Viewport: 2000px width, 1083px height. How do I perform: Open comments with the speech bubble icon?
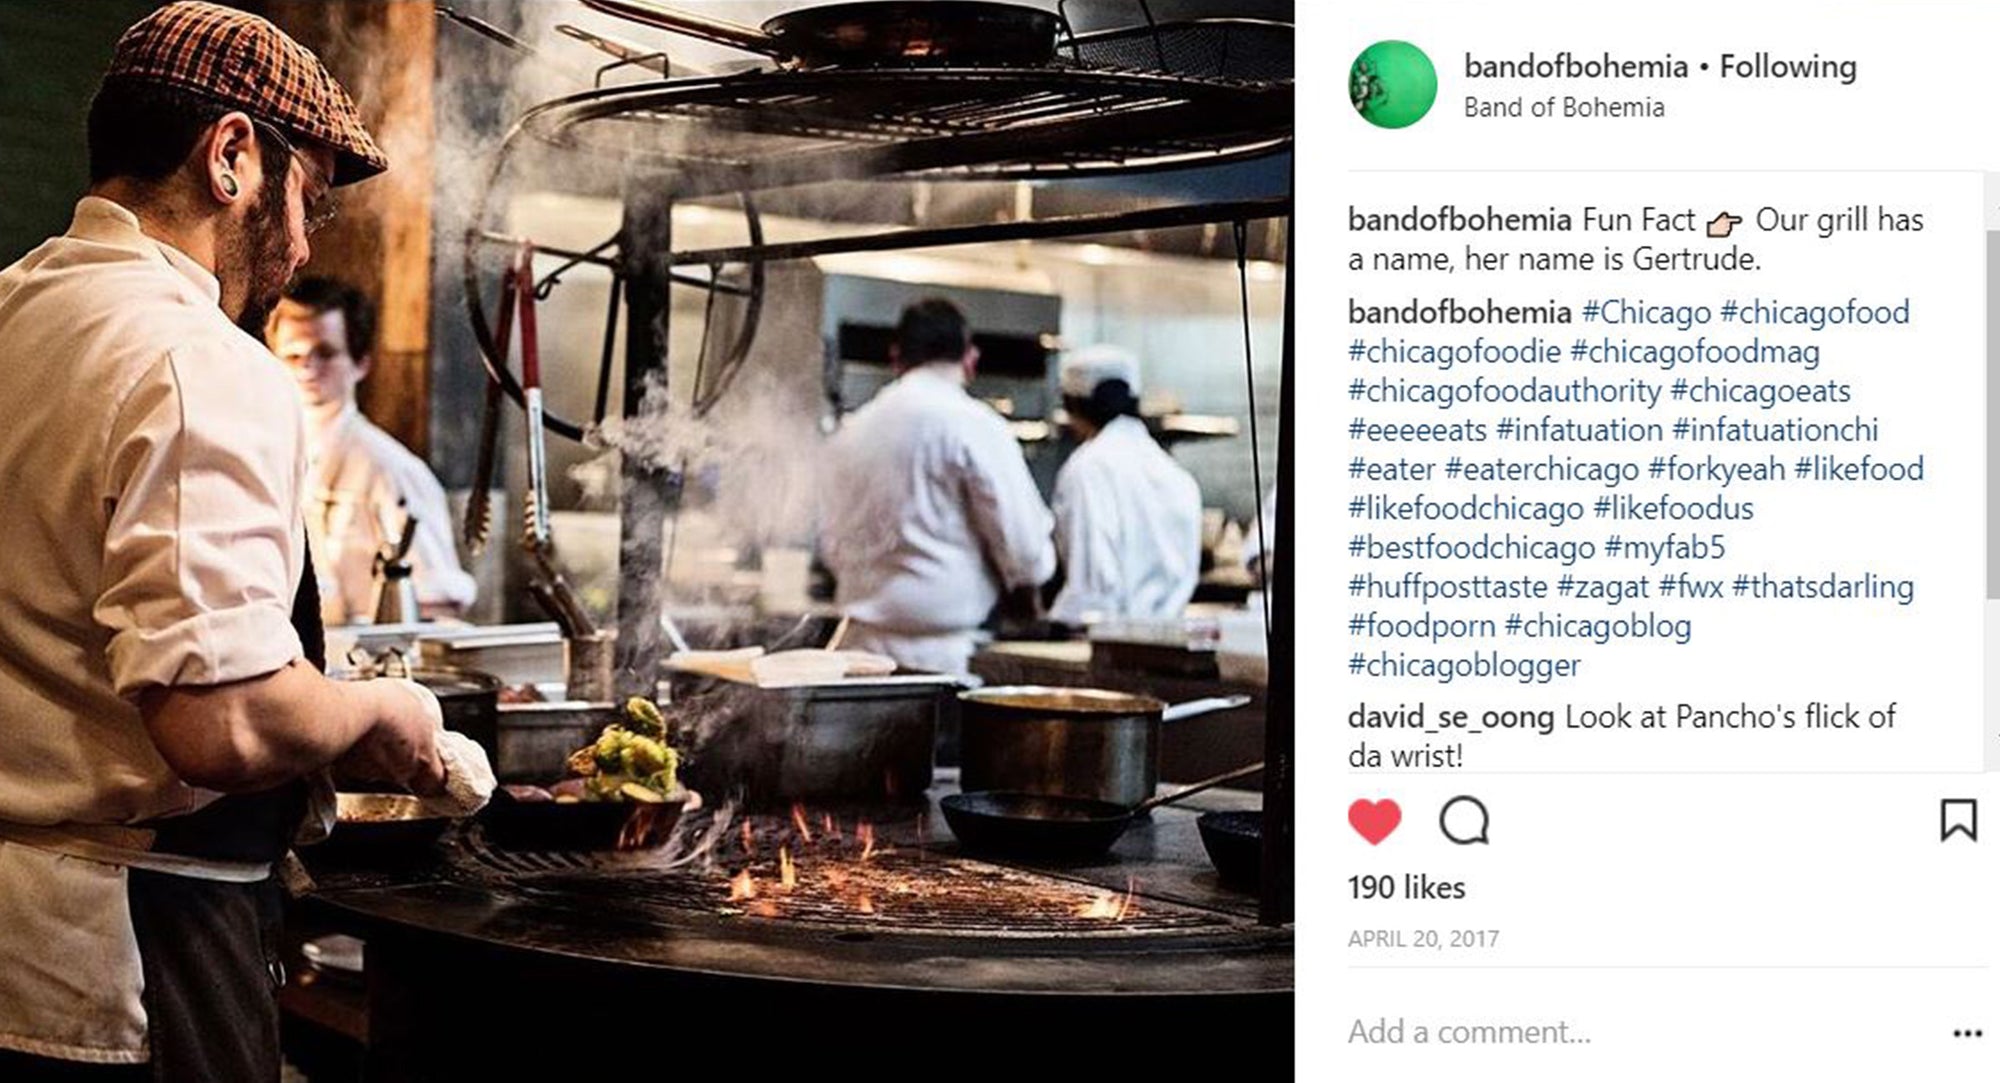point(1464,822)
